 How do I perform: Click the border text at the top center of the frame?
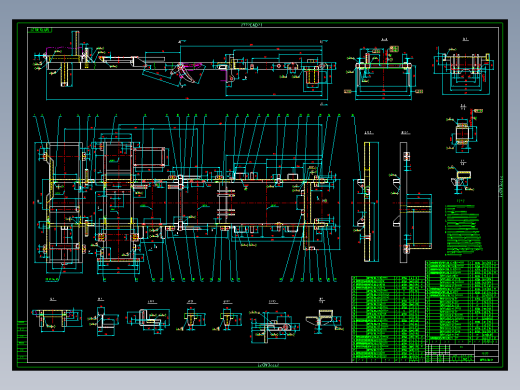(252, 25)
